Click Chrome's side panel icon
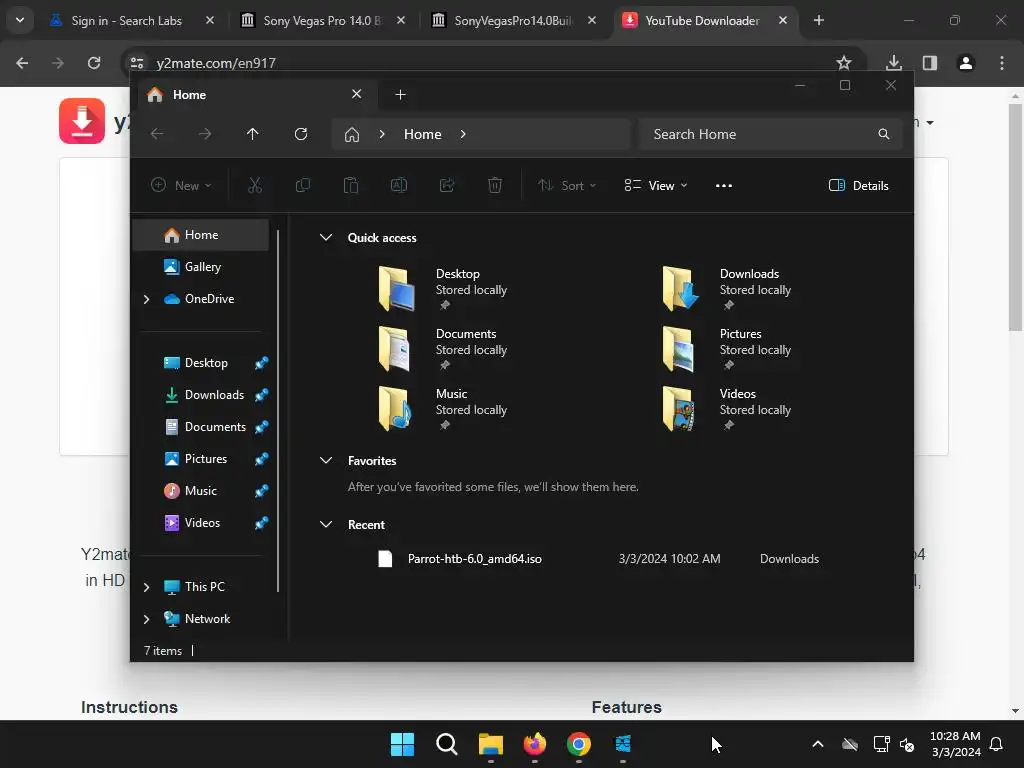1024x768 pixels. (929, 63)
